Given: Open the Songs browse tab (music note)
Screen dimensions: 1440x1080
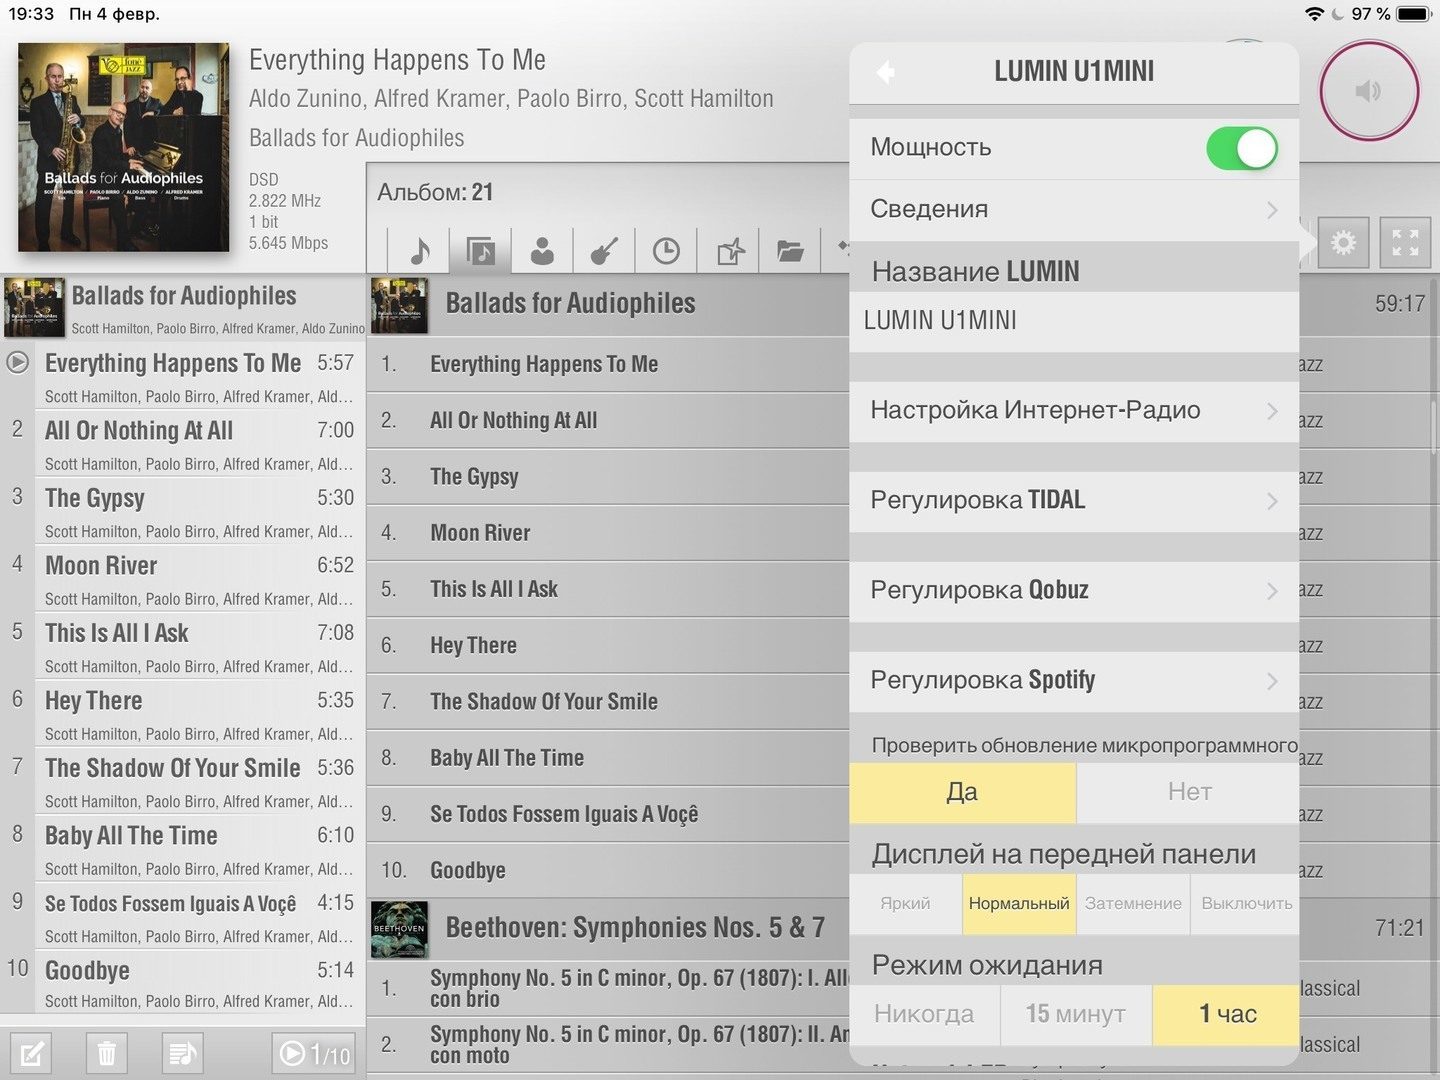Looking at the screenshot, I should tap(420, 250).
